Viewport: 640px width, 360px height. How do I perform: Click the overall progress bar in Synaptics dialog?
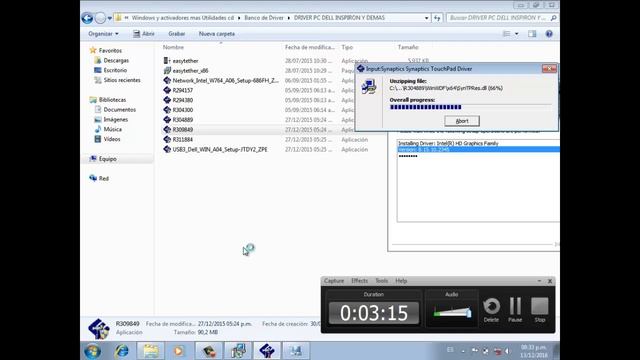(x=470, y=107)
